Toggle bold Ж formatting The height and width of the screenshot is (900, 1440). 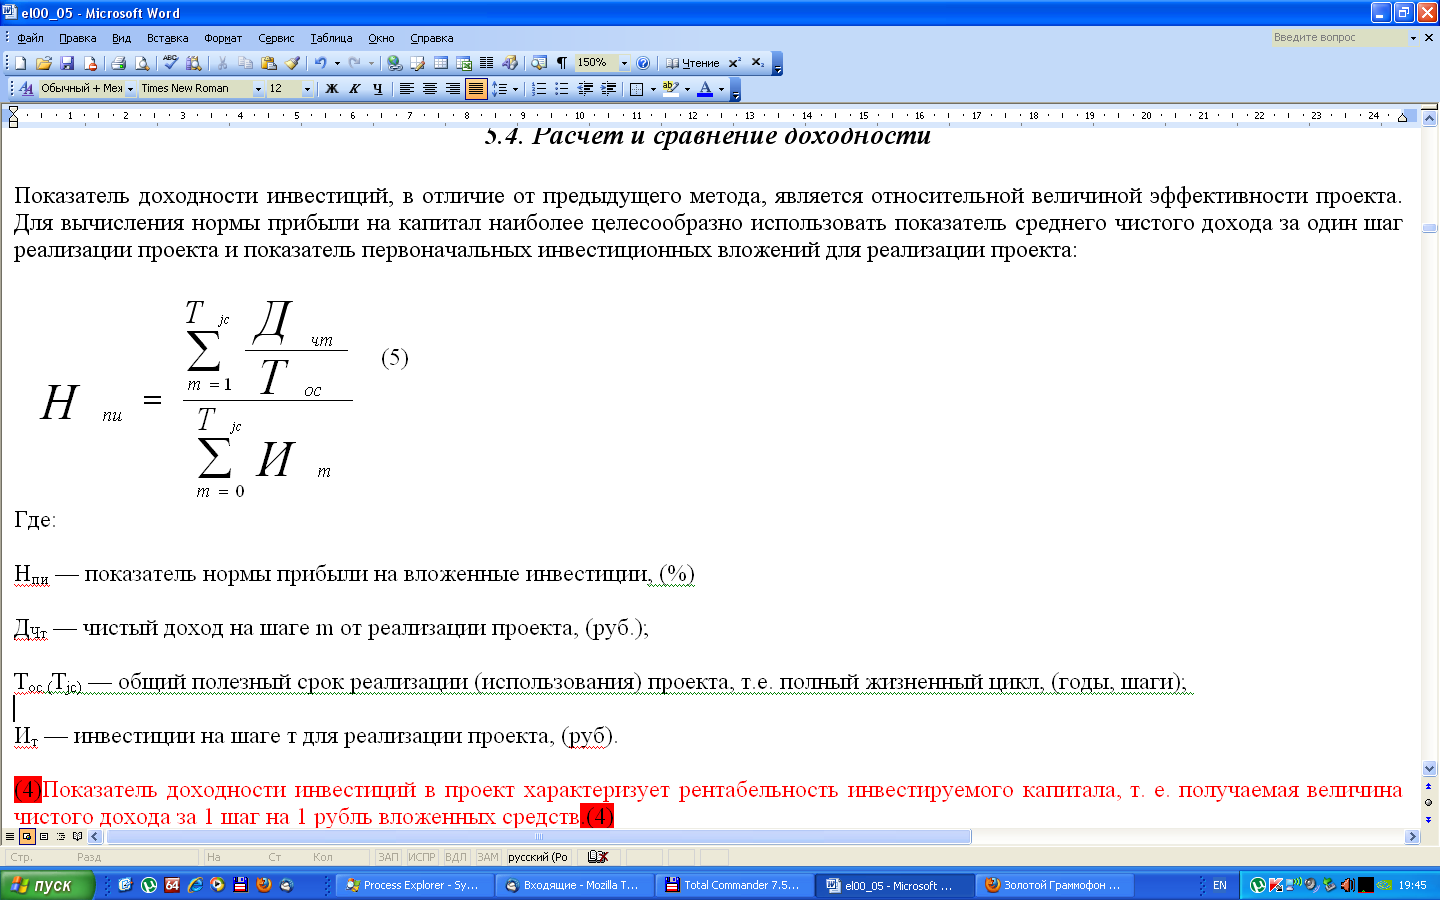coord(332,89)
